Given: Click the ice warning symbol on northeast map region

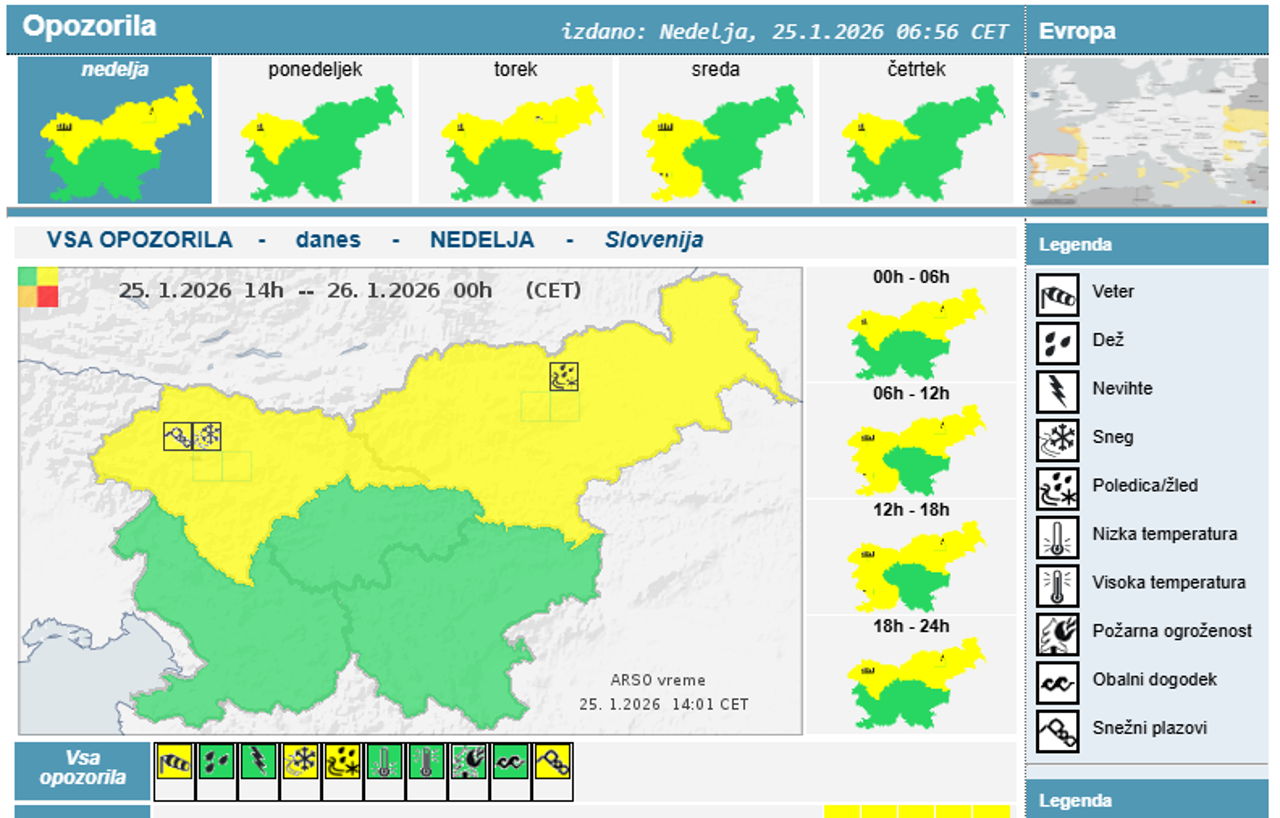Looking at the screenshot, I should 564,376.
